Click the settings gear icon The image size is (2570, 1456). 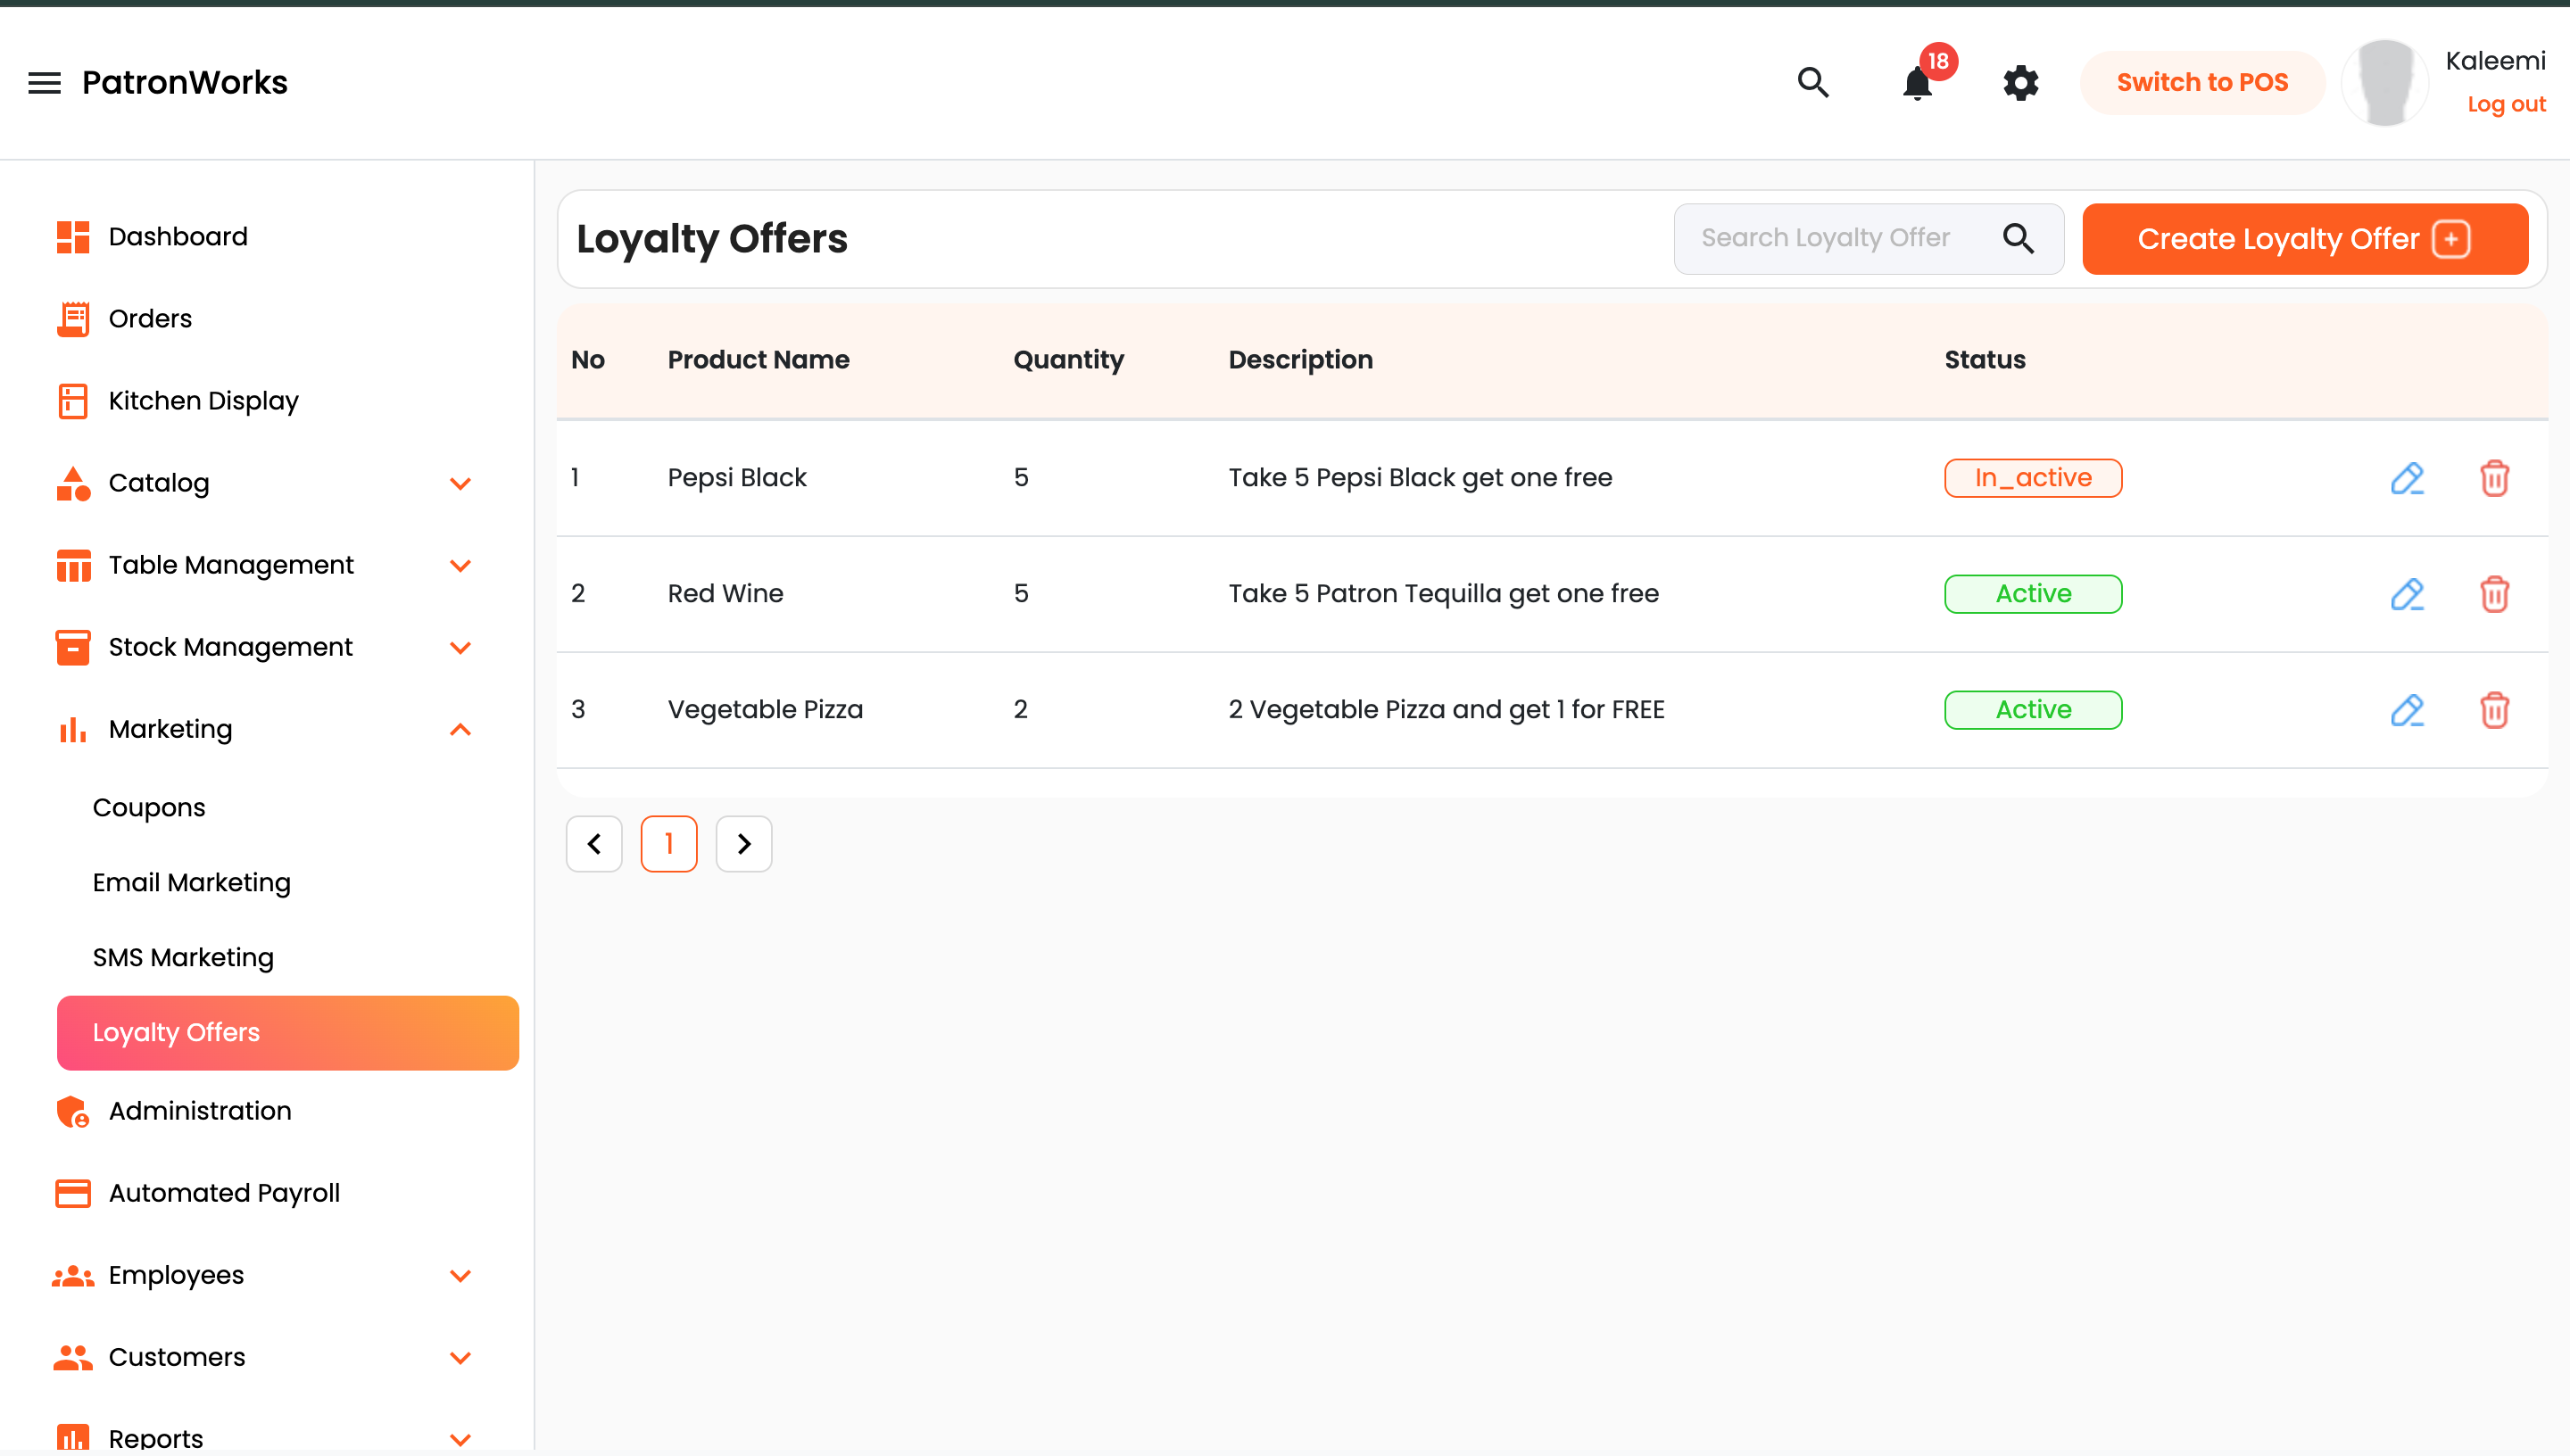[2020, 83]
